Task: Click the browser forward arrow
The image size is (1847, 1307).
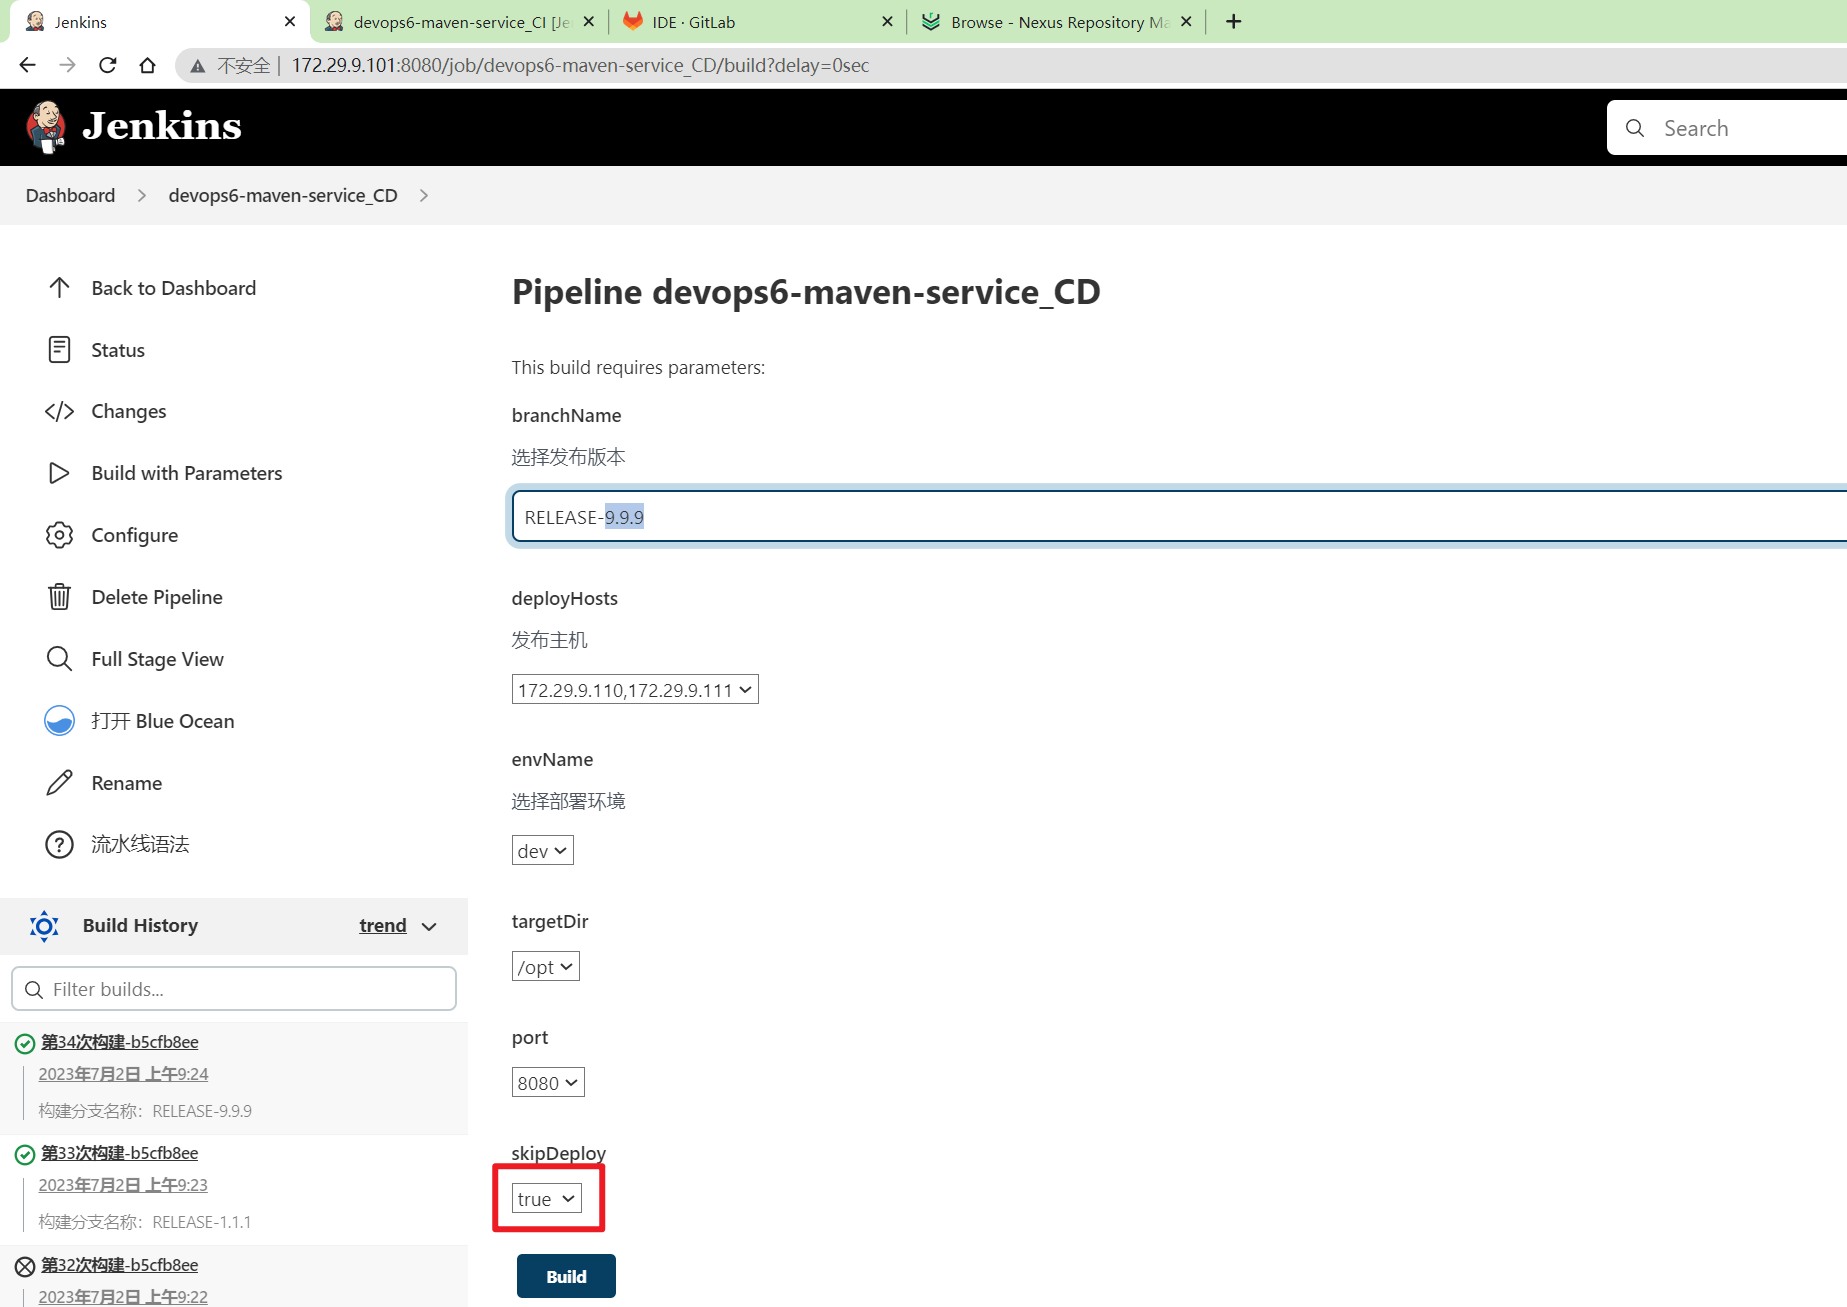Action: point(67,65)
